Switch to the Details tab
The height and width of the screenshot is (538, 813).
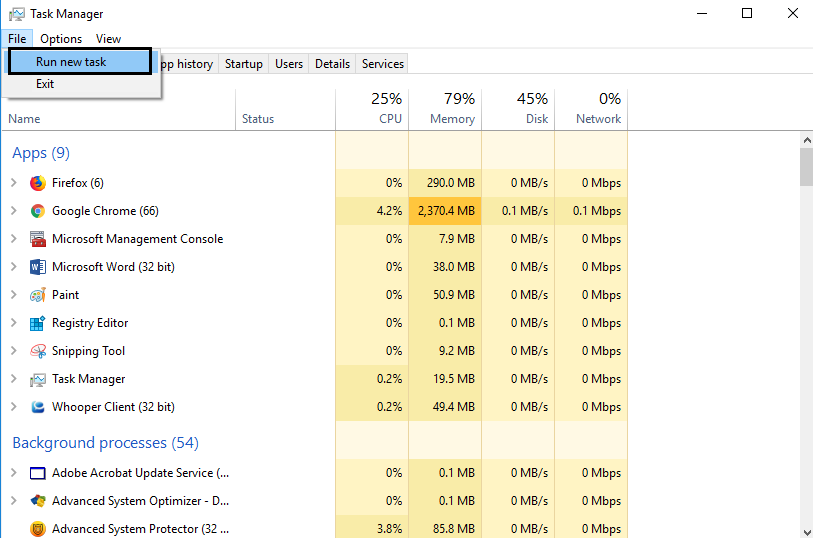[x=332, y=64]
